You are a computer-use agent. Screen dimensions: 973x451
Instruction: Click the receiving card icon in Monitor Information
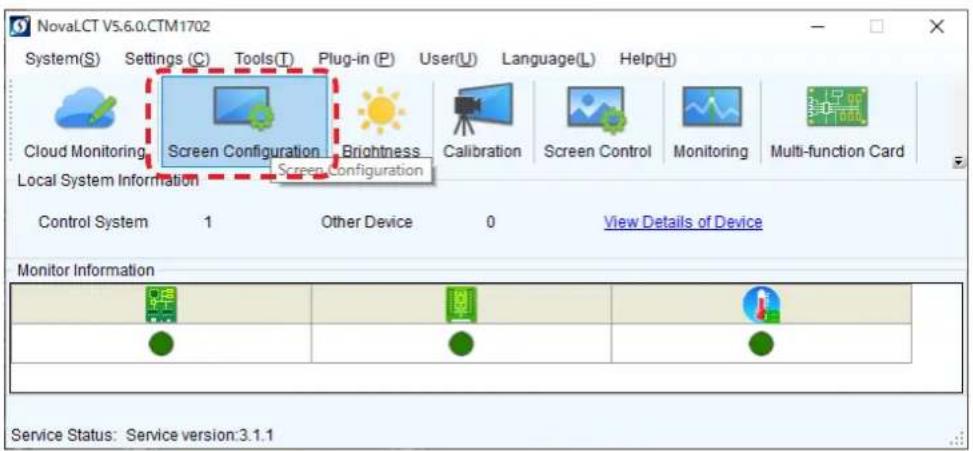coord(462,305)
